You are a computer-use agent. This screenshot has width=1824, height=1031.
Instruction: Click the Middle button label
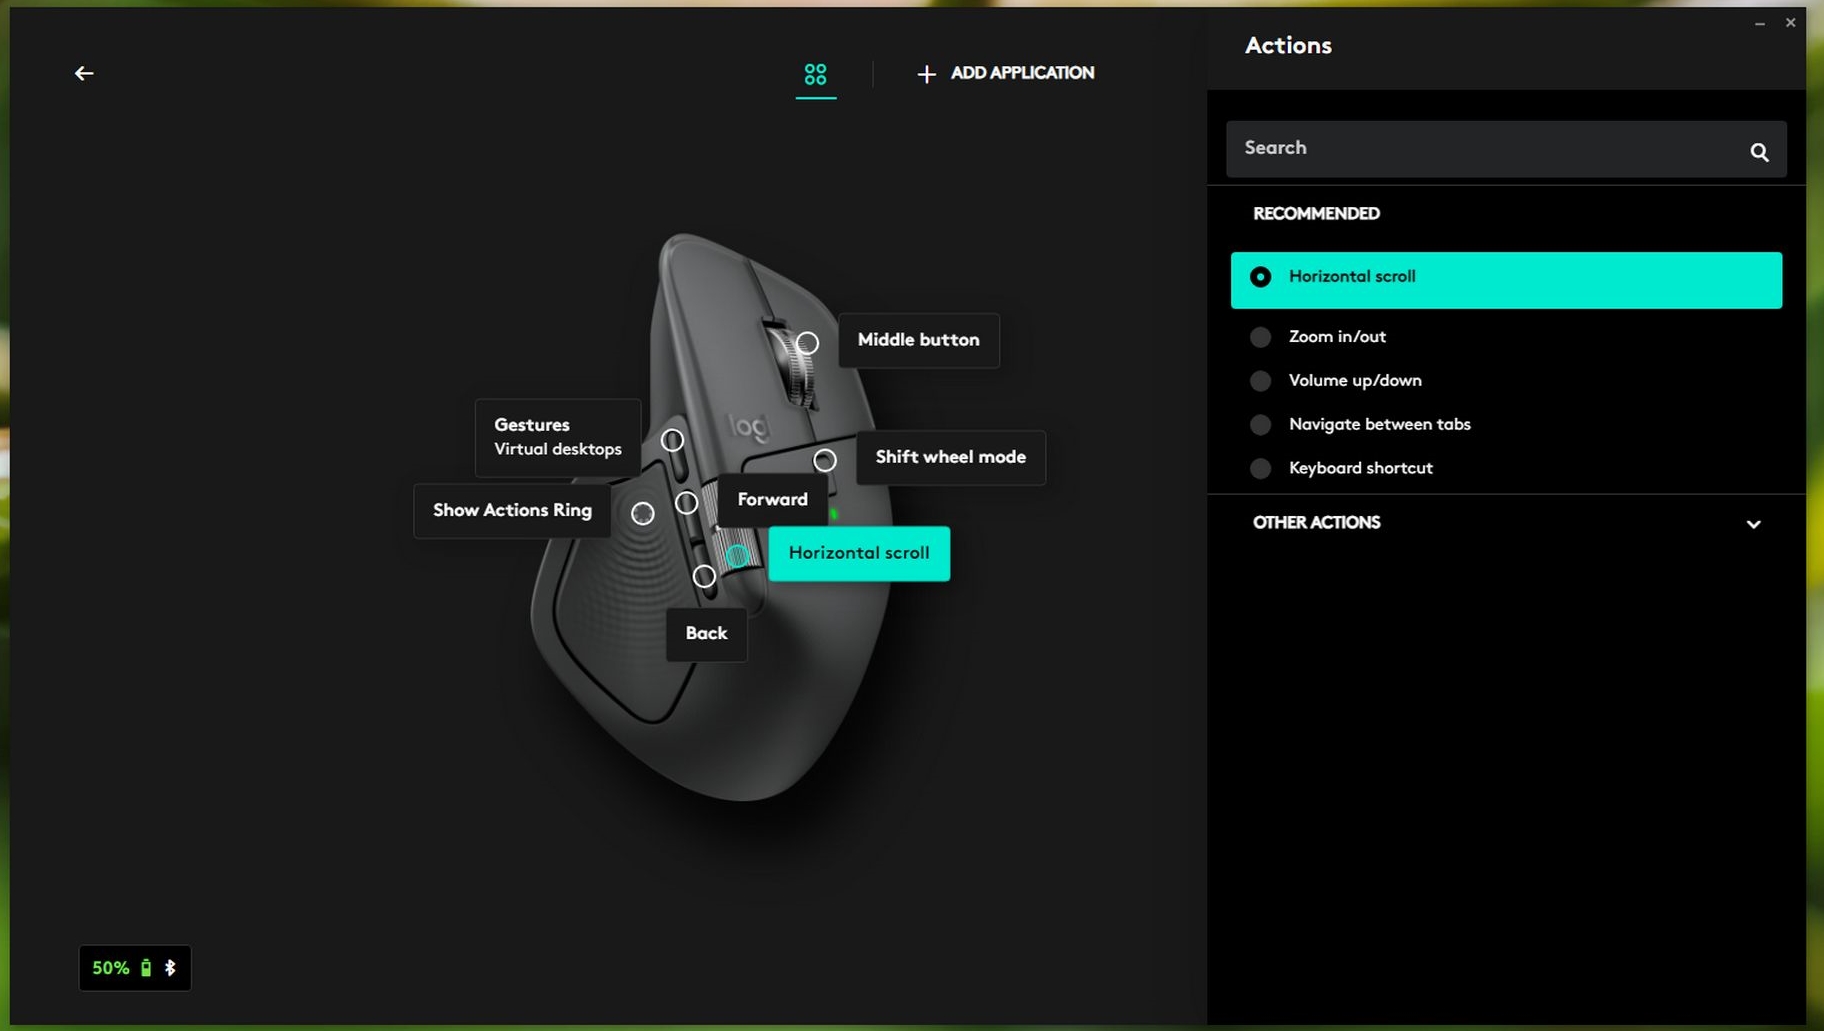(x=918, y=340)
